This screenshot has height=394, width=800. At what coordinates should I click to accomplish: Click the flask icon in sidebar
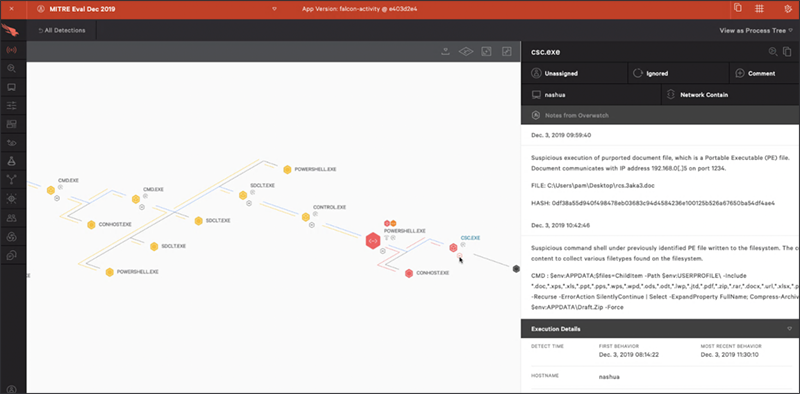pyautogui.click(x=11, y=161)
